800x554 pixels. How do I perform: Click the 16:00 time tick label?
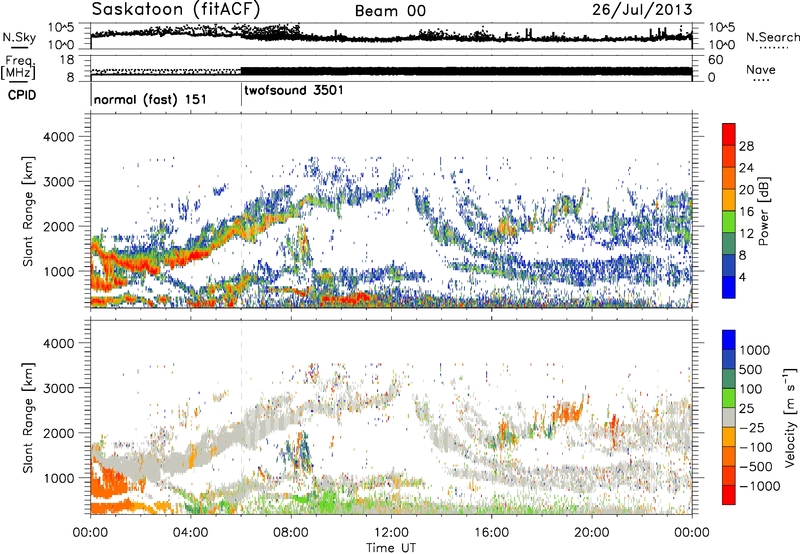491,533
